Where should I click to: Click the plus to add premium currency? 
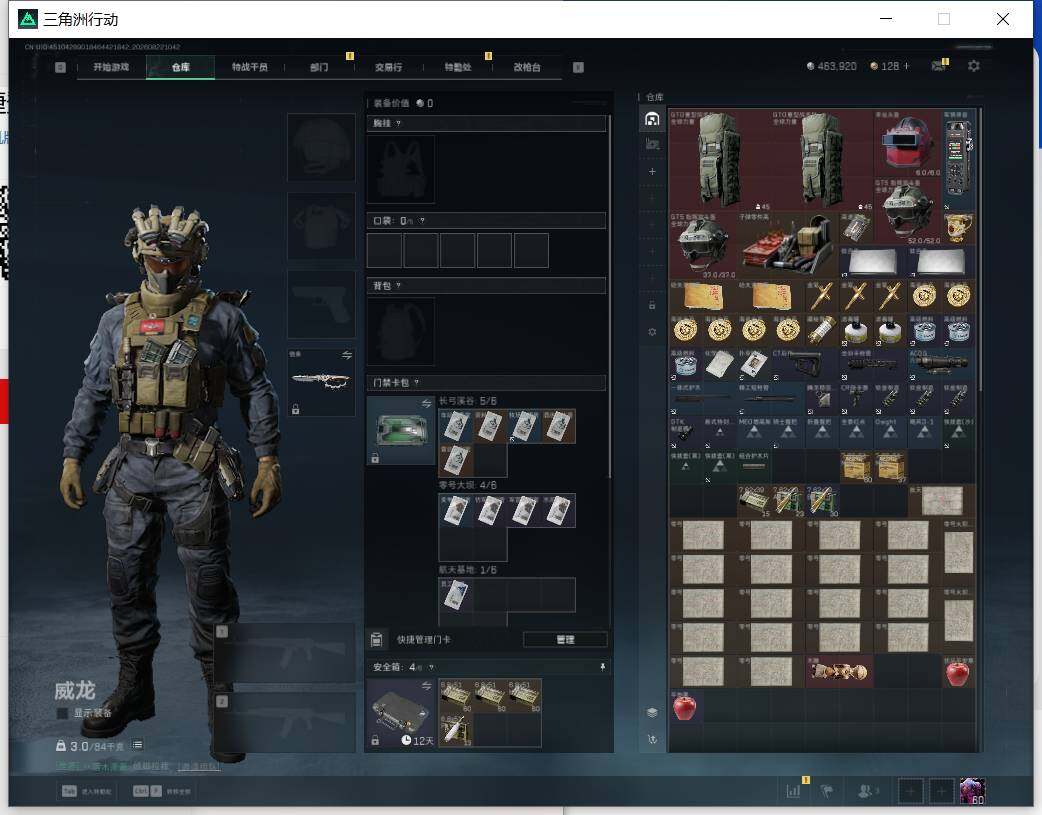[906, 66]
